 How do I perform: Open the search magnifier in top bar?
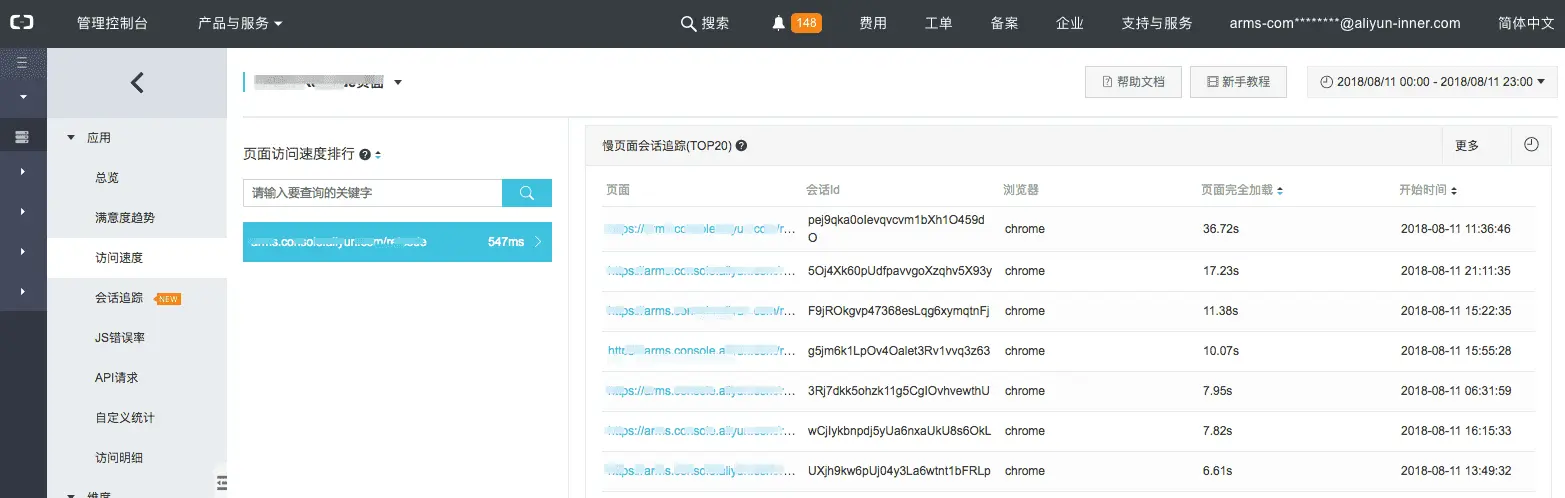pyautogui.click(x=688, y=24)
